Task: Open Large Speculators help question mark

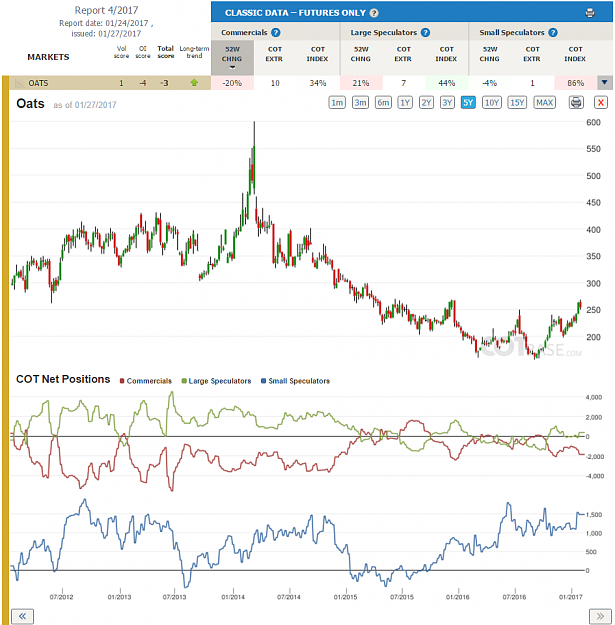Action: click(425, 32)
